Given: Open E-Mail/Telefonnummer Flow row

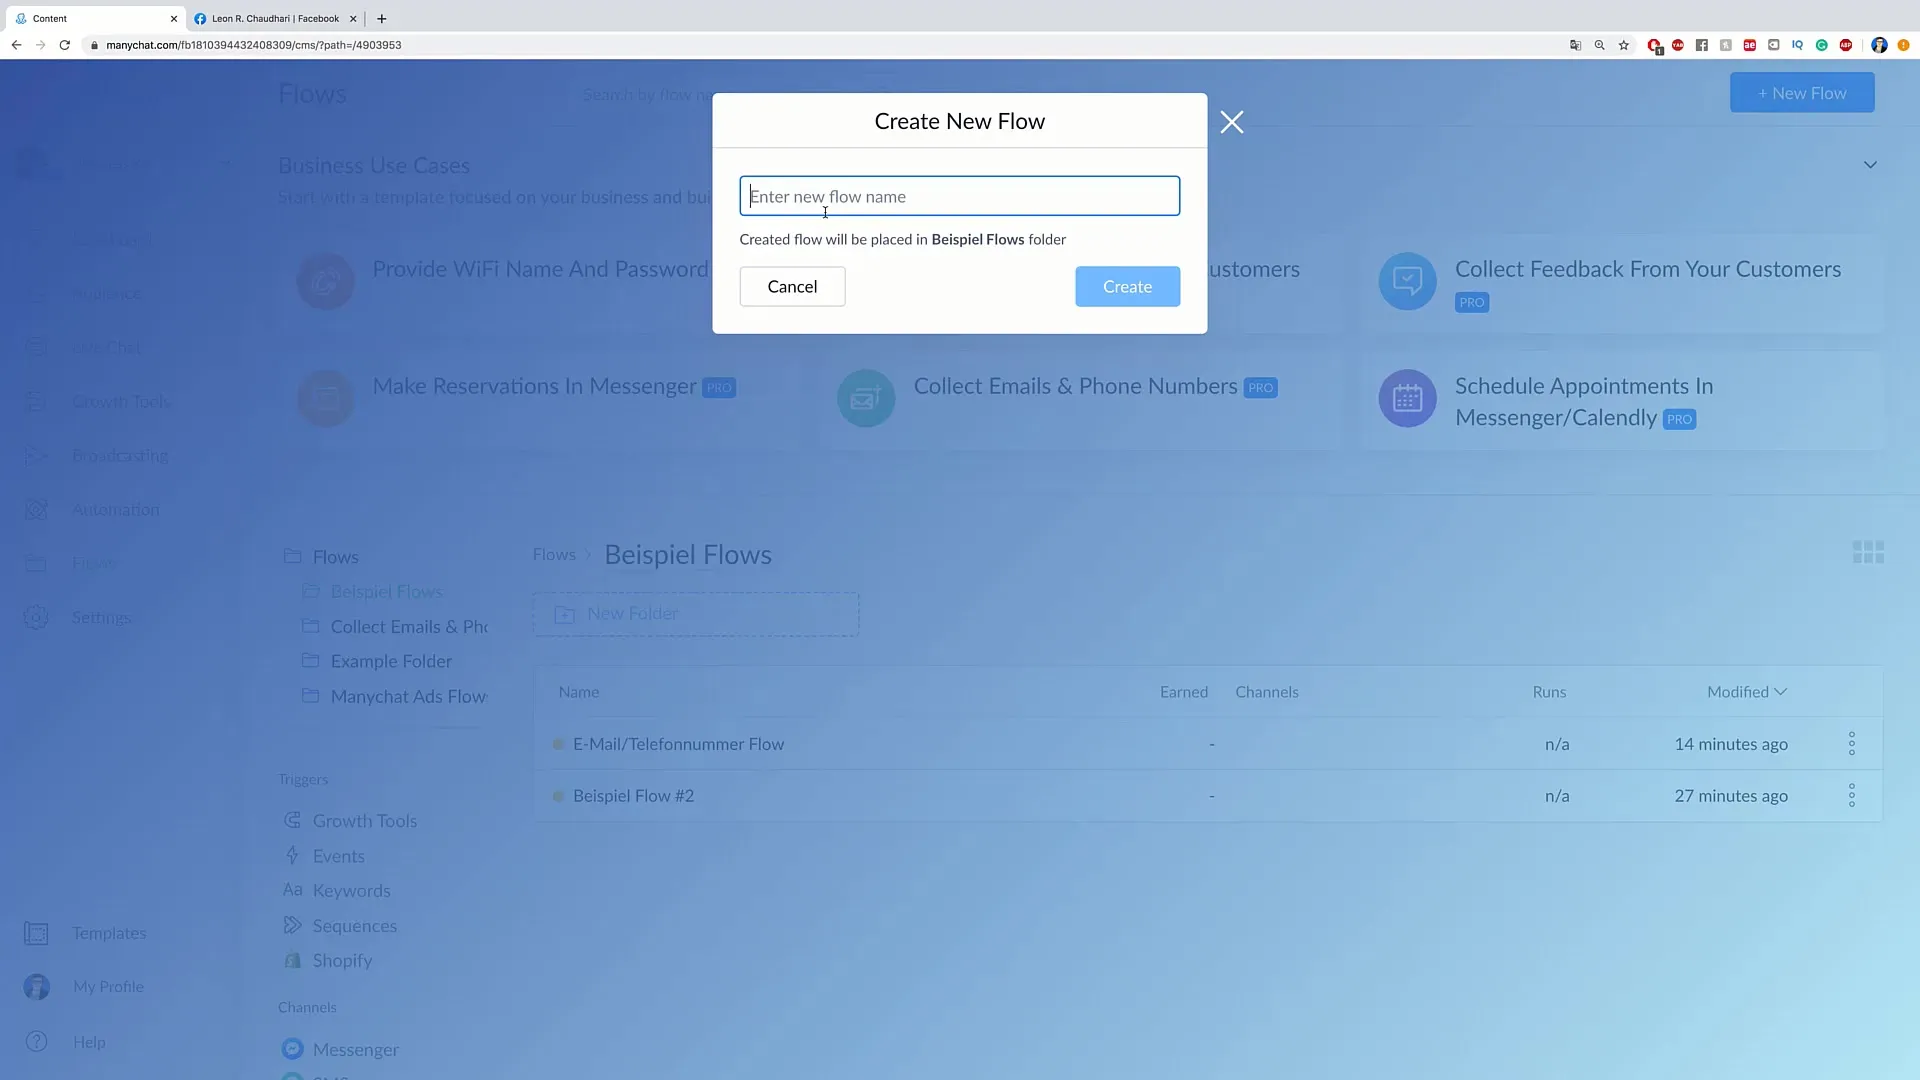Looking at the screenshot, I should (1208, 744).
